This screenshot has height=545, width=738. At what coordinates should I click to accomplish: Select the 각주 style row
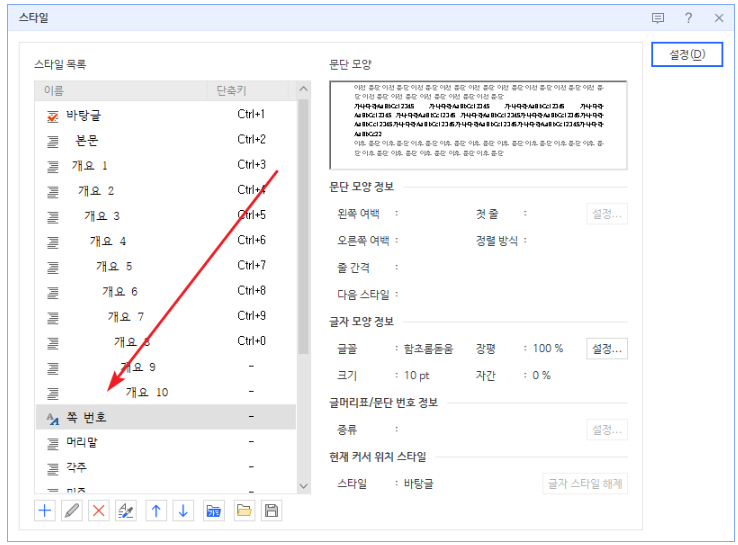(x=166, y=467)
